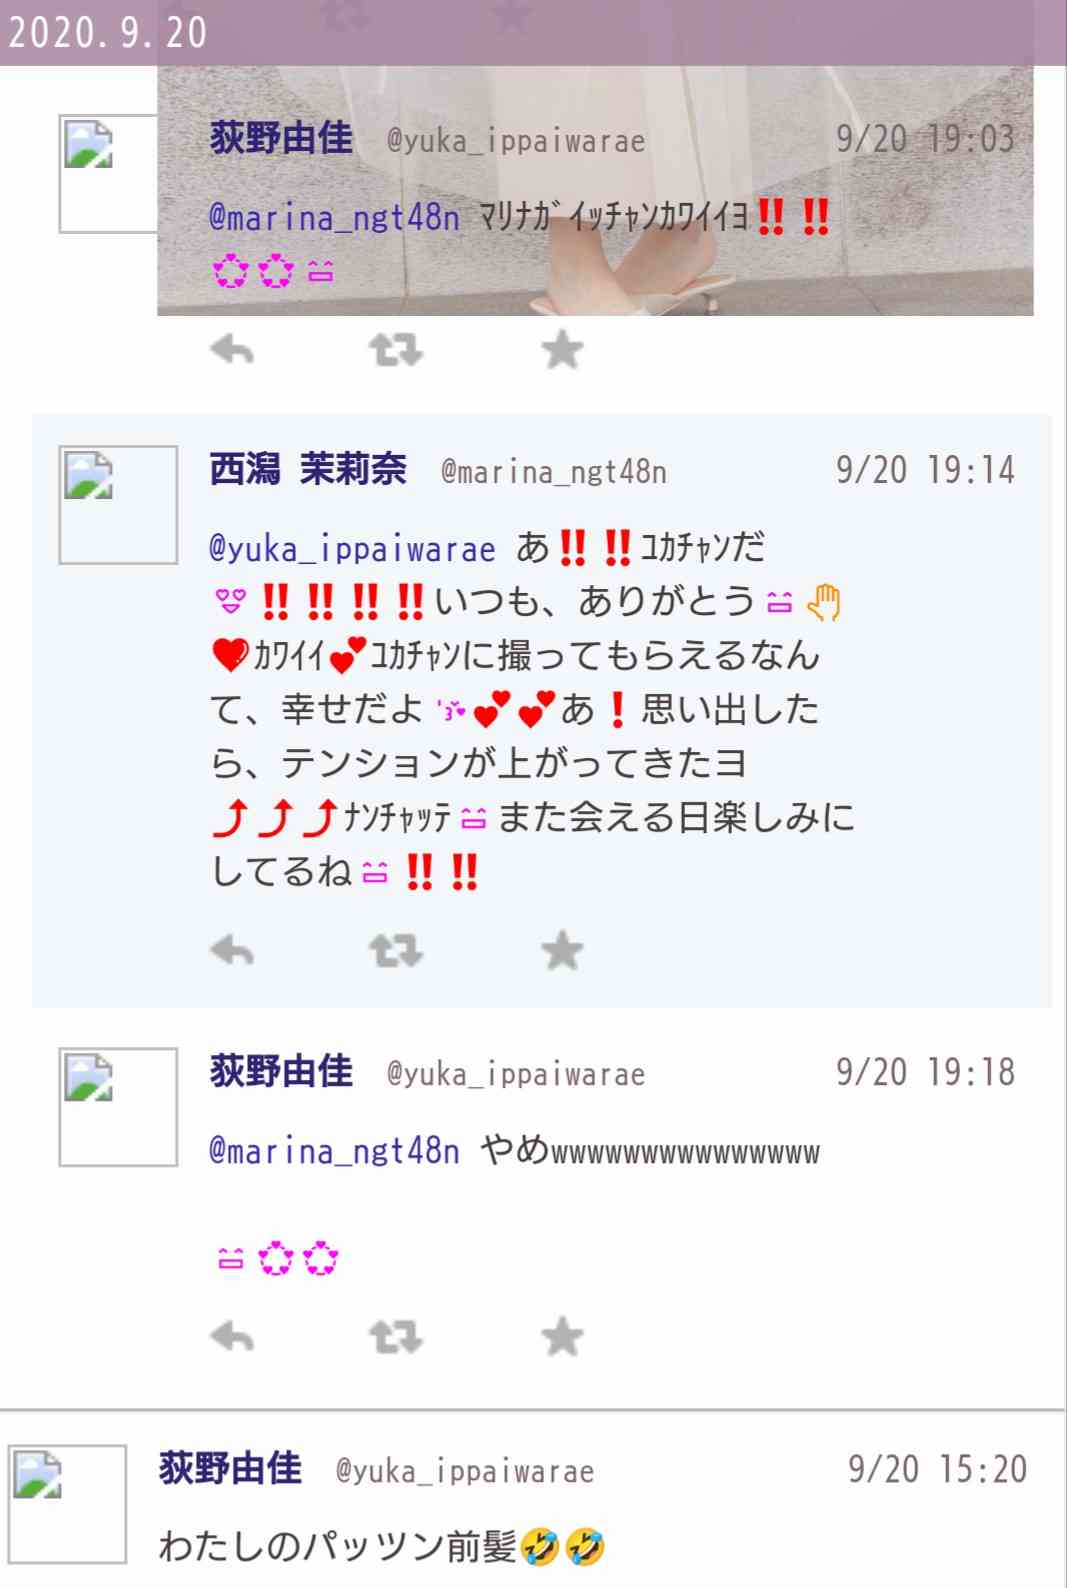Favorite the 19:03 tweet with star icon
1067x1588 pixels.
[x=562, y=351]
